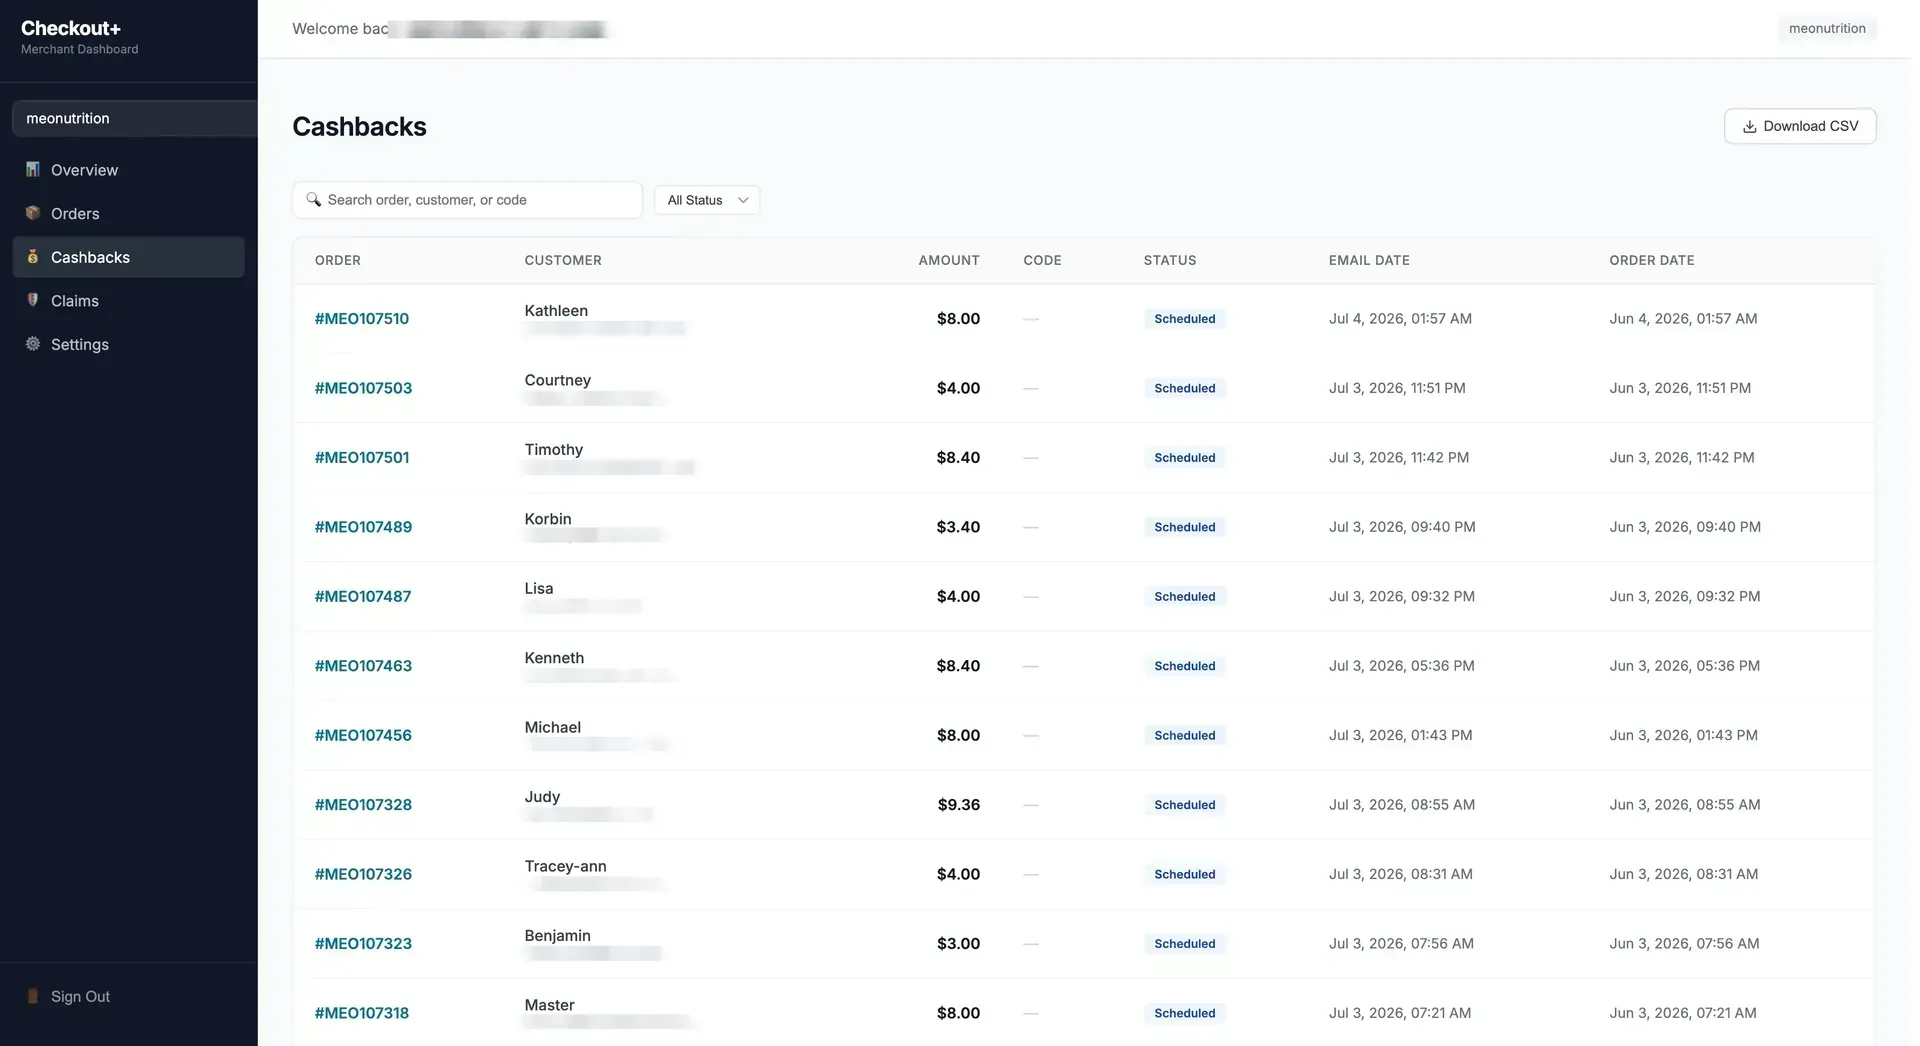The height and width of the screenshot is (1046, 1920).
Task: Click the $3.00 amount in Benjamin's row
Action: click(958, 943)
